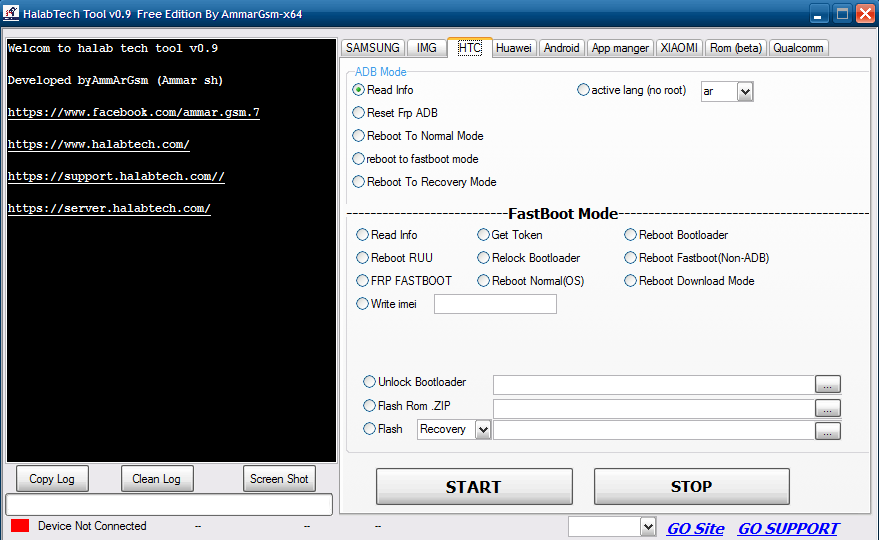Select Reboot To Recovery Mode option

click(x=359, y=182)
